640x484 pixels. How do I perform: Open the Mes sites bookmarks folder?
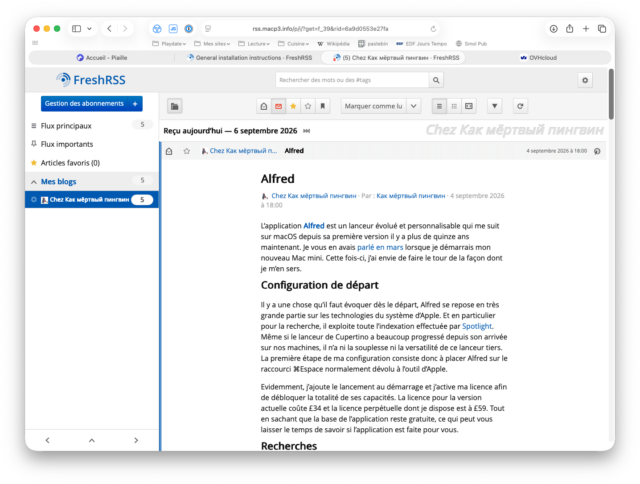tap(212, 44)
